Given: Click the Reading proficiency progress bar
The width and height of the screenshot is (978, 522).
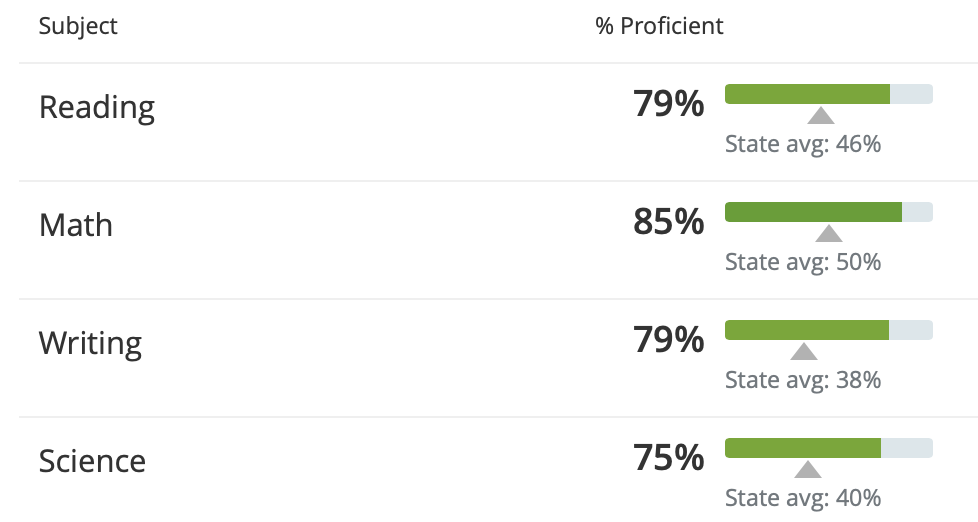Looking at the screenshot, I should (x=828, y=94).
